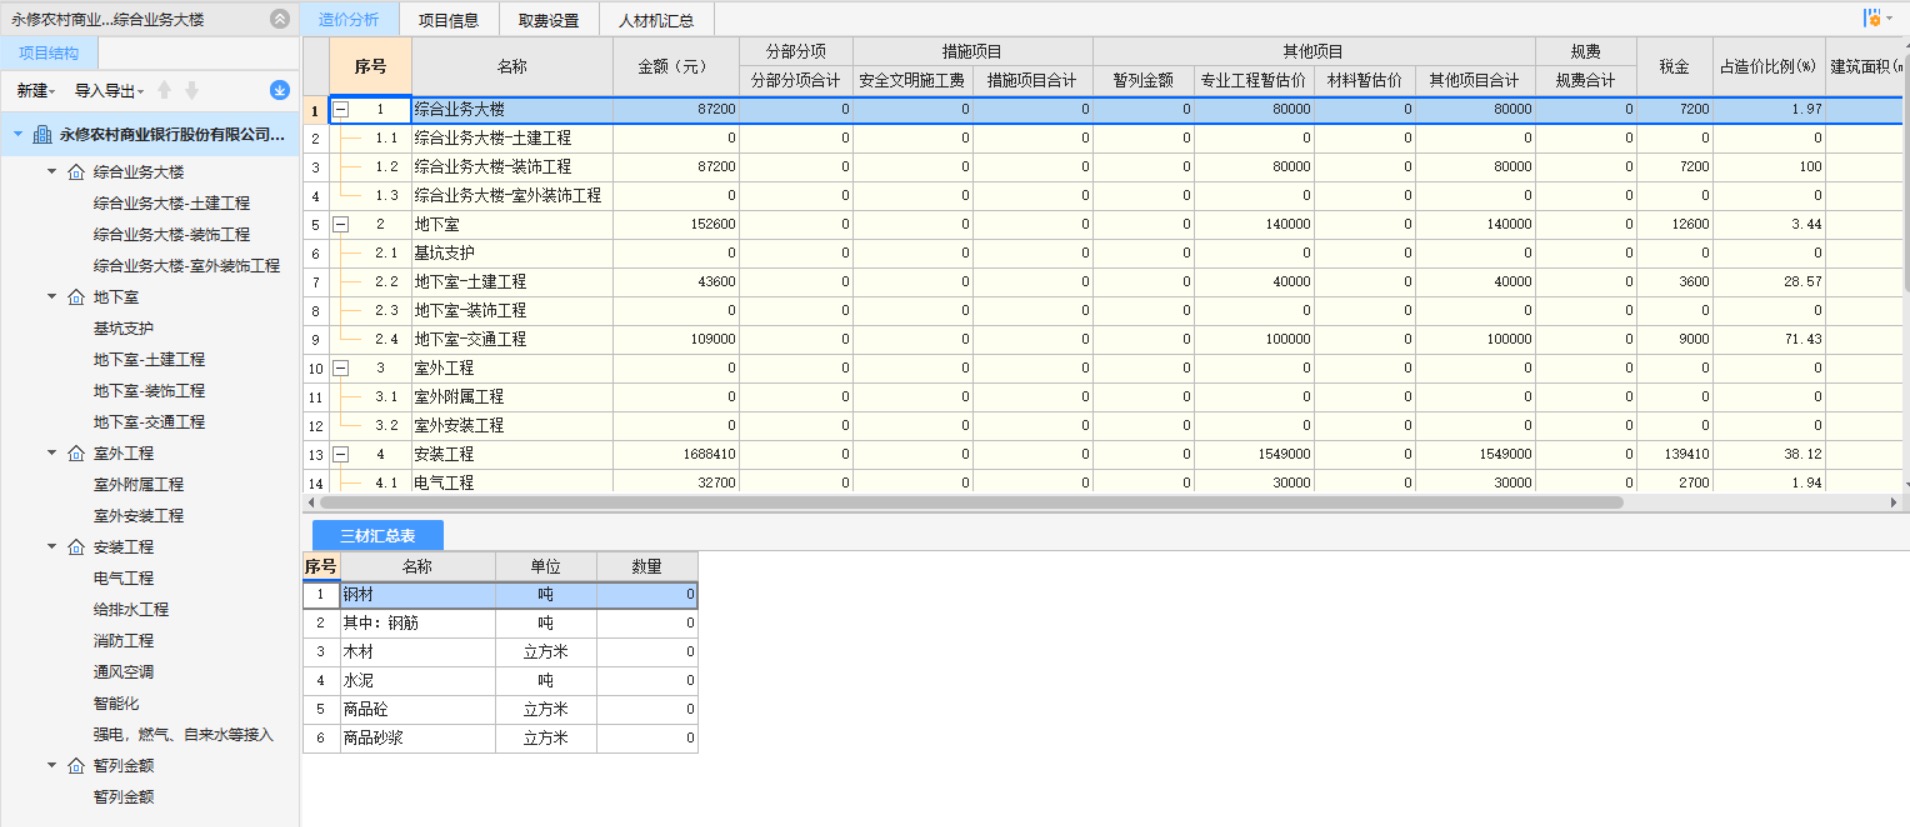Select 地下室-土建工程 in tree
The height and width of the screenshot is (827, 1910).
click(149, 359)
